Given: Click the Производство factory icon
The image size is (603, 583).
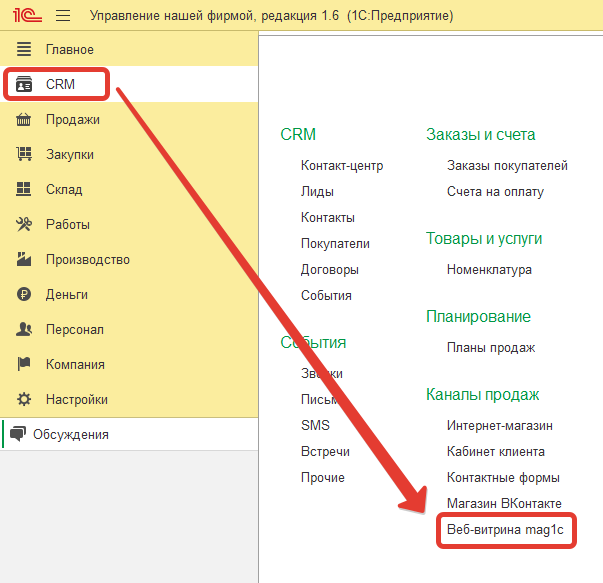Looking at the screenshot, I should pos(24,259).
